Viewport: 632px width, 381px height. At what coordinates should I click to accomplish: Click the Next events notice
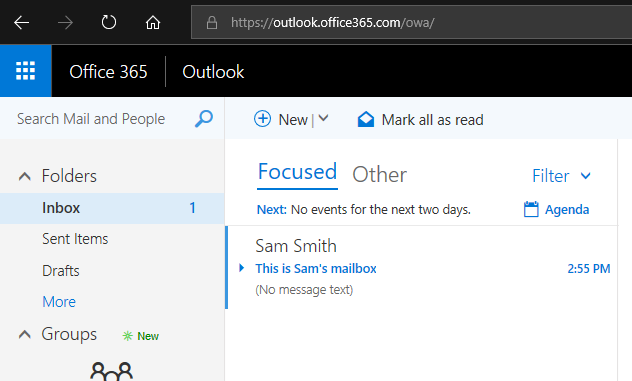(x=364, y=210)
